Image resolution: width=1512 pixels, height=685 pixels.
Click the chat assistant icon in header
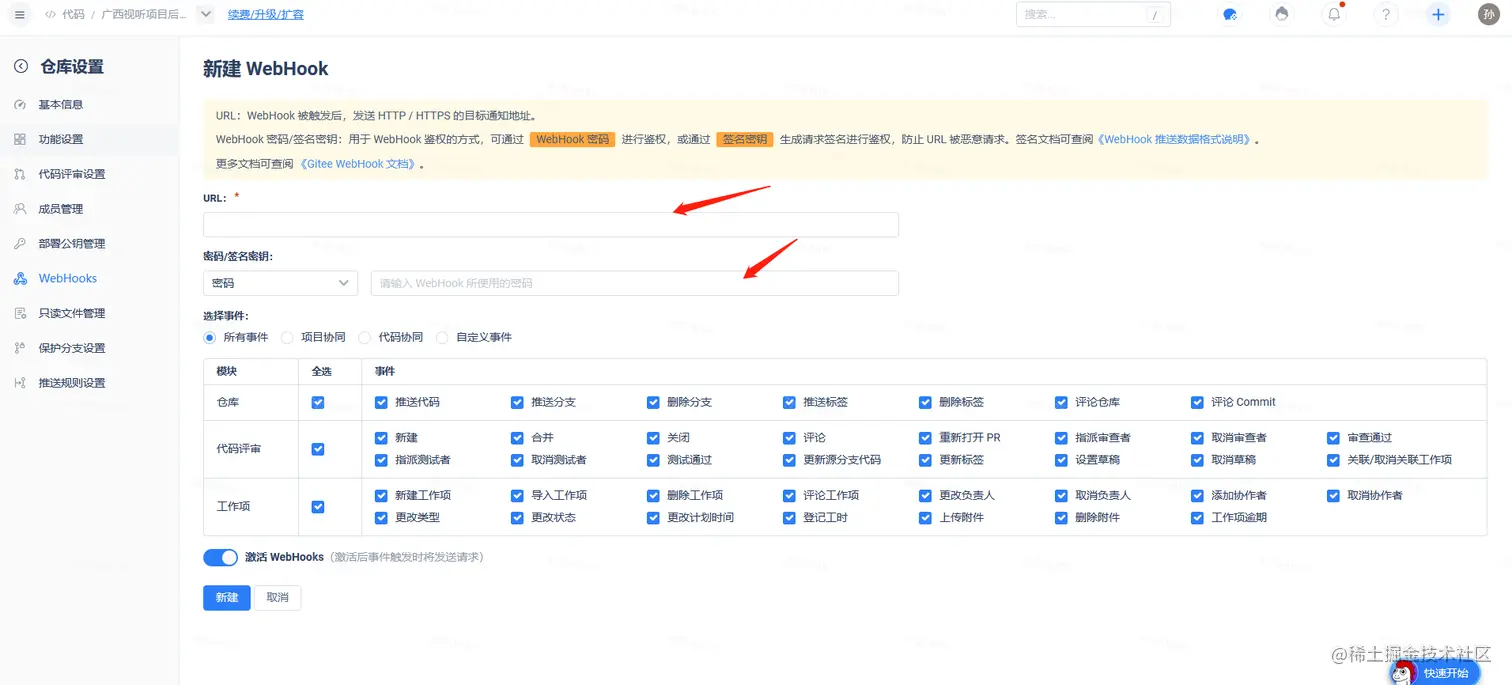1230,14
